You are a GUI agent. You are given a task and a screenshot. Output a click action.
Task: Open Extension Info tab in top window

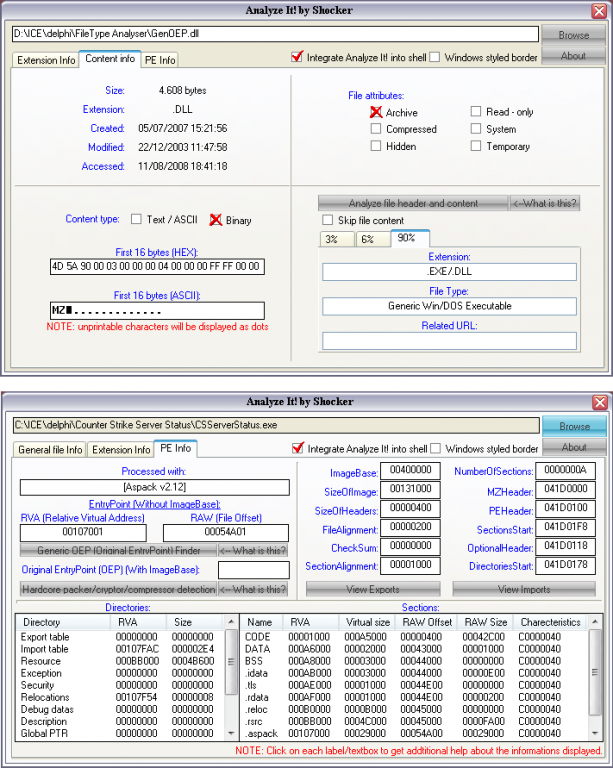pyautogui.click(x=46, y=60)
